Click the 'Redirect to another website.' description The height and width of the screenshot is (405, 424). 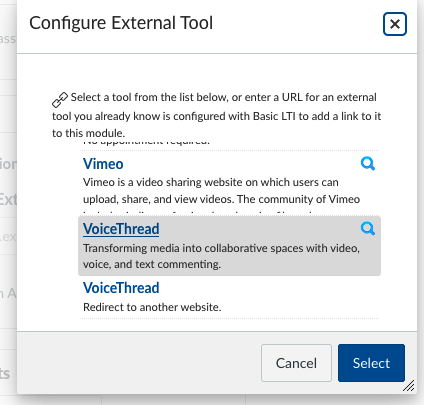coord(152,307)
